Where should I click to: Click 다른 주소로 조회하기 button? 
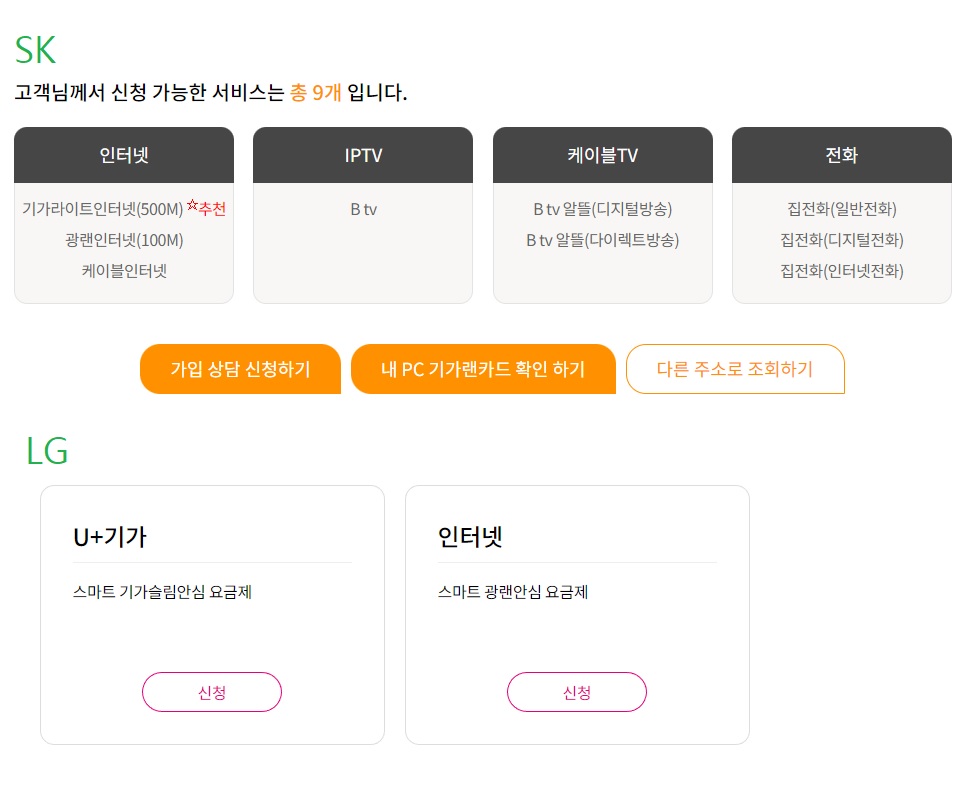point(735,369)
